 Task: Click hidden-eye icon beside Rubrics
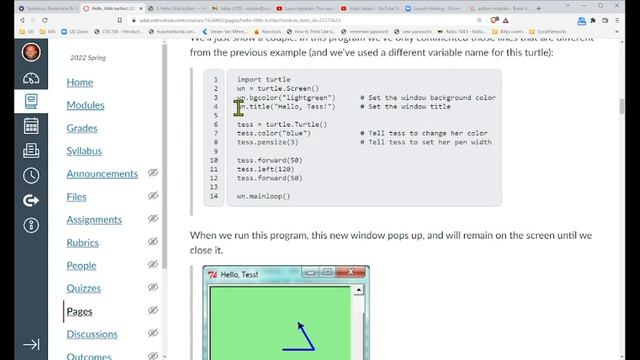153,241
